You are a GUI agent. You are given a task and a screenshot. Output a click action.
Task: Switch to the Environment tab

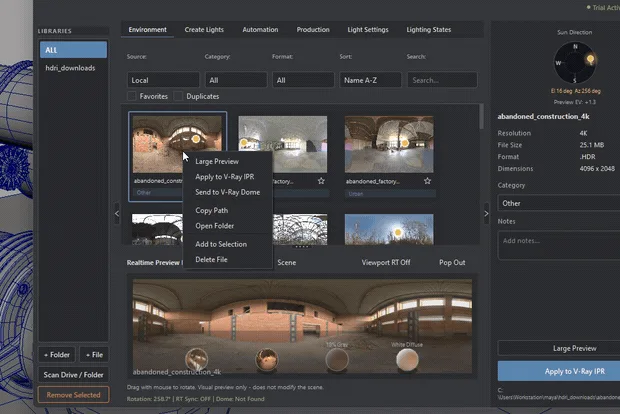[147, 30]
